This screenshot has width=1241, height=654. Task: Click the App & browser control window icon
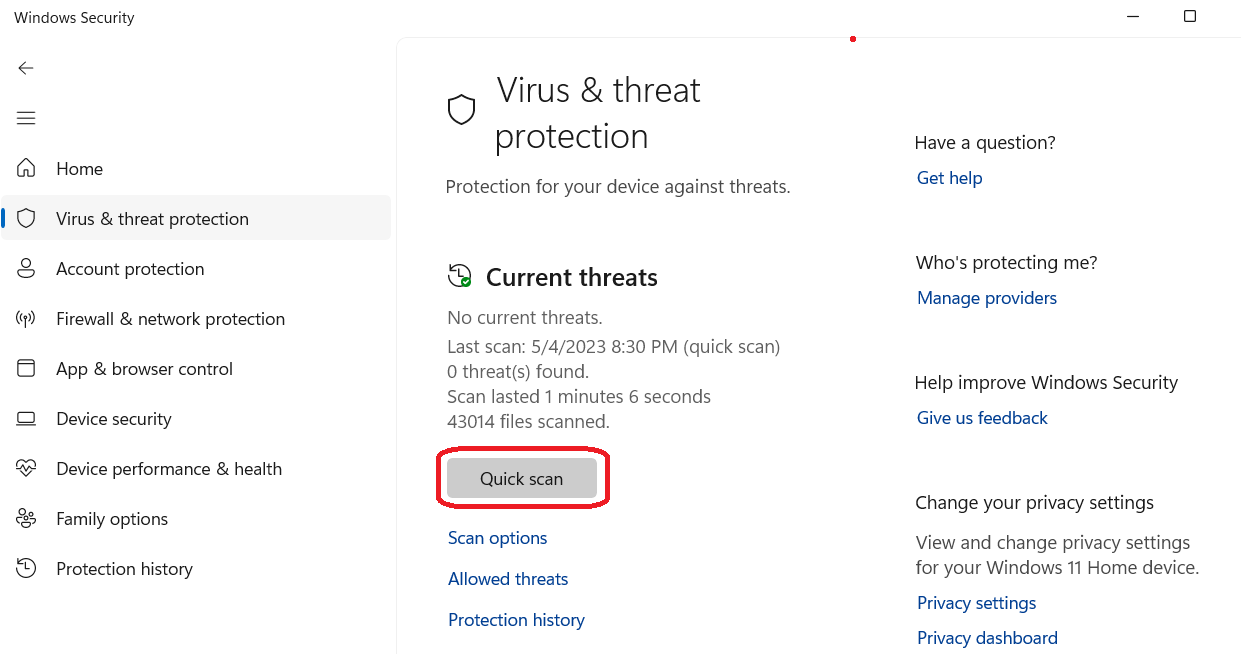(x=26, y=368)
